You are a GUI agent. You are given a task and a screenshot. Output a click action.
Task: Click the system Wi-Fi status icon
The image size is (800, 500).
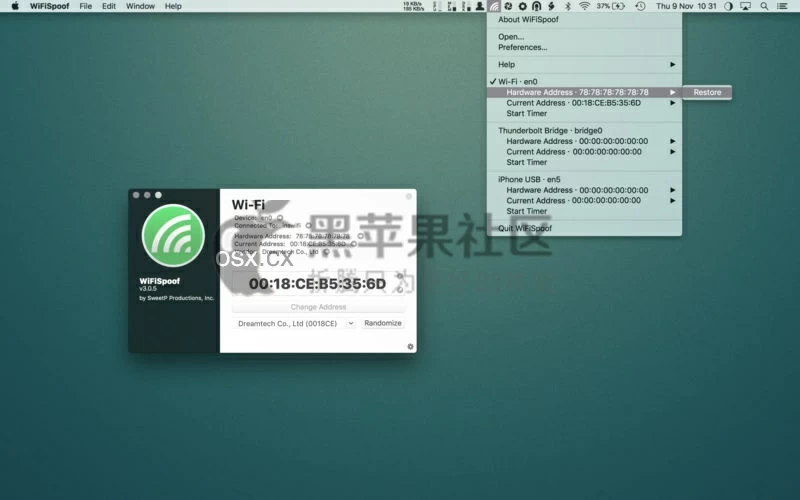click(585, 6)
